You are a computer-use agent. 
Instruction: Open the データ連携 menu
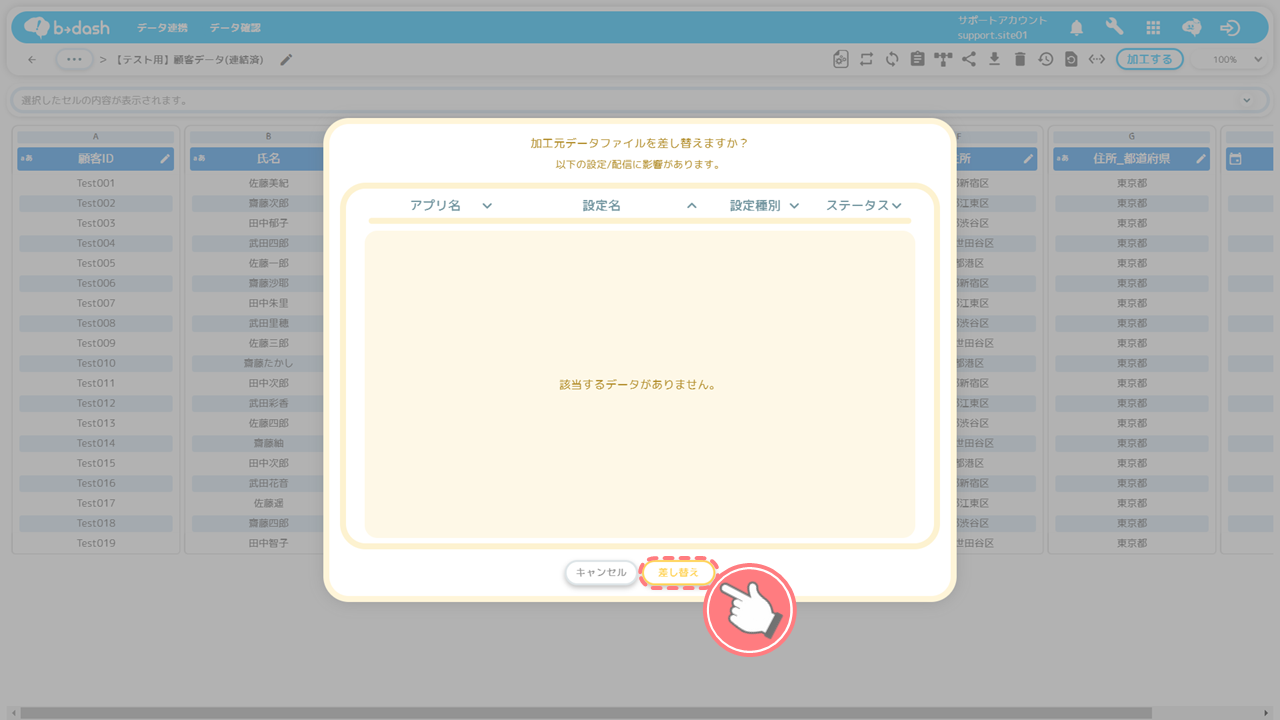(x=162, y=28)
